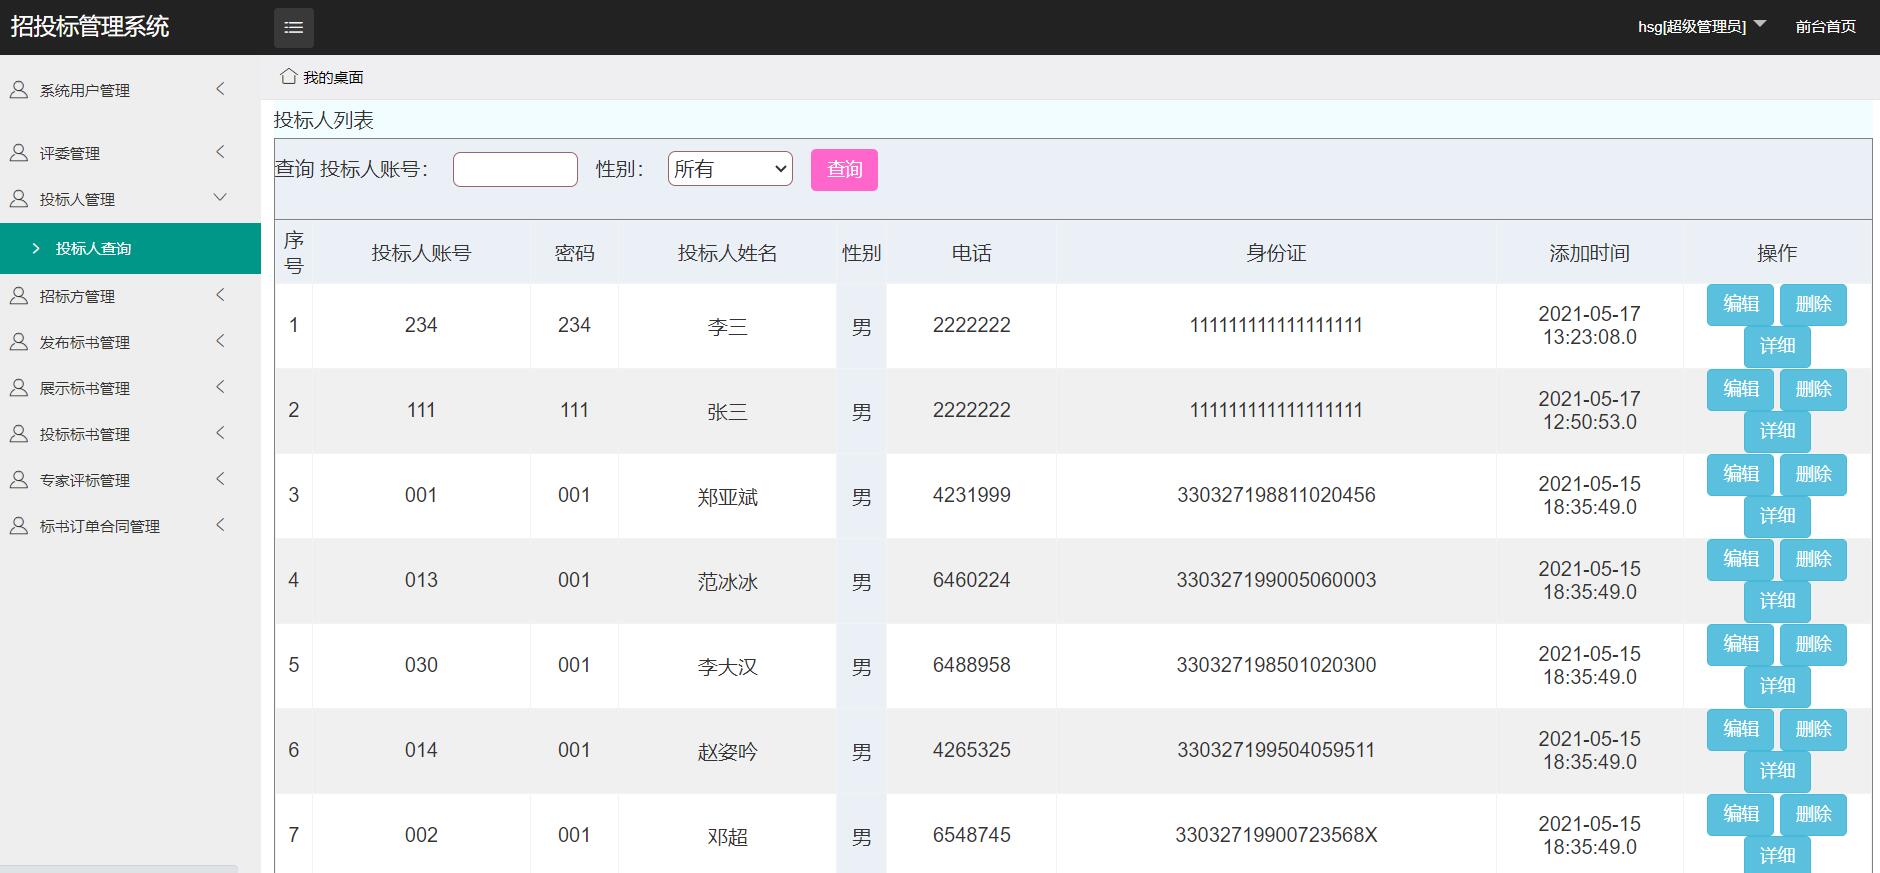Go to 前台首页 link

click(x=1825, y=26)
